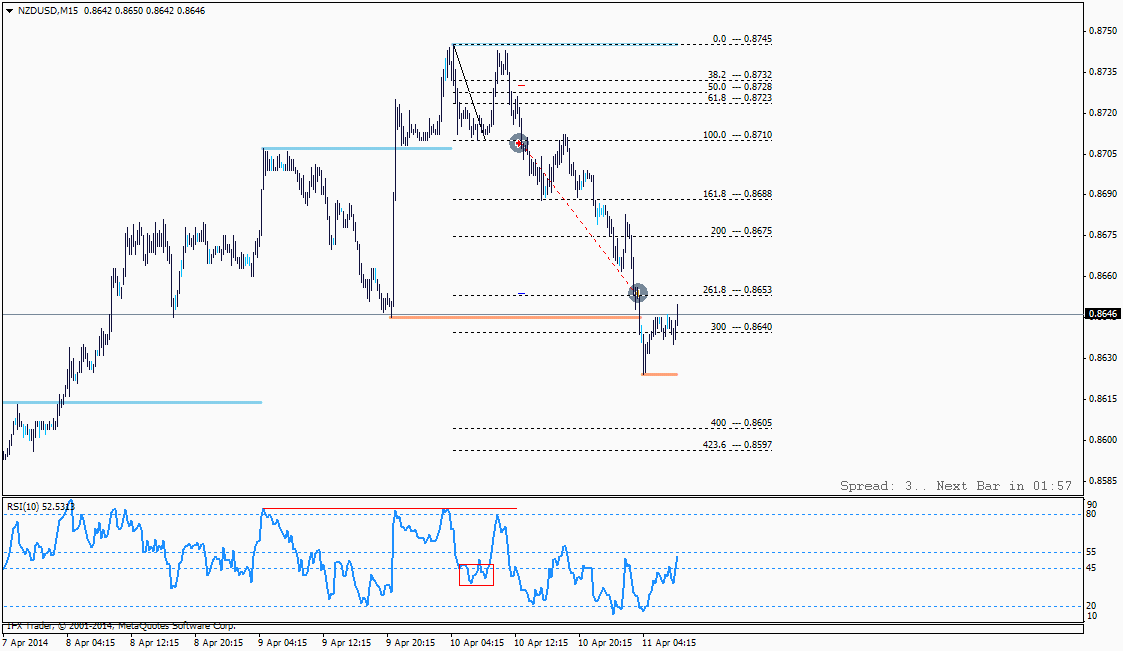Image resolution: width=1123 pixels, height=651 pixels.
Task: Select the red RSI rectangle near level 45
Action: coord(476,575)
